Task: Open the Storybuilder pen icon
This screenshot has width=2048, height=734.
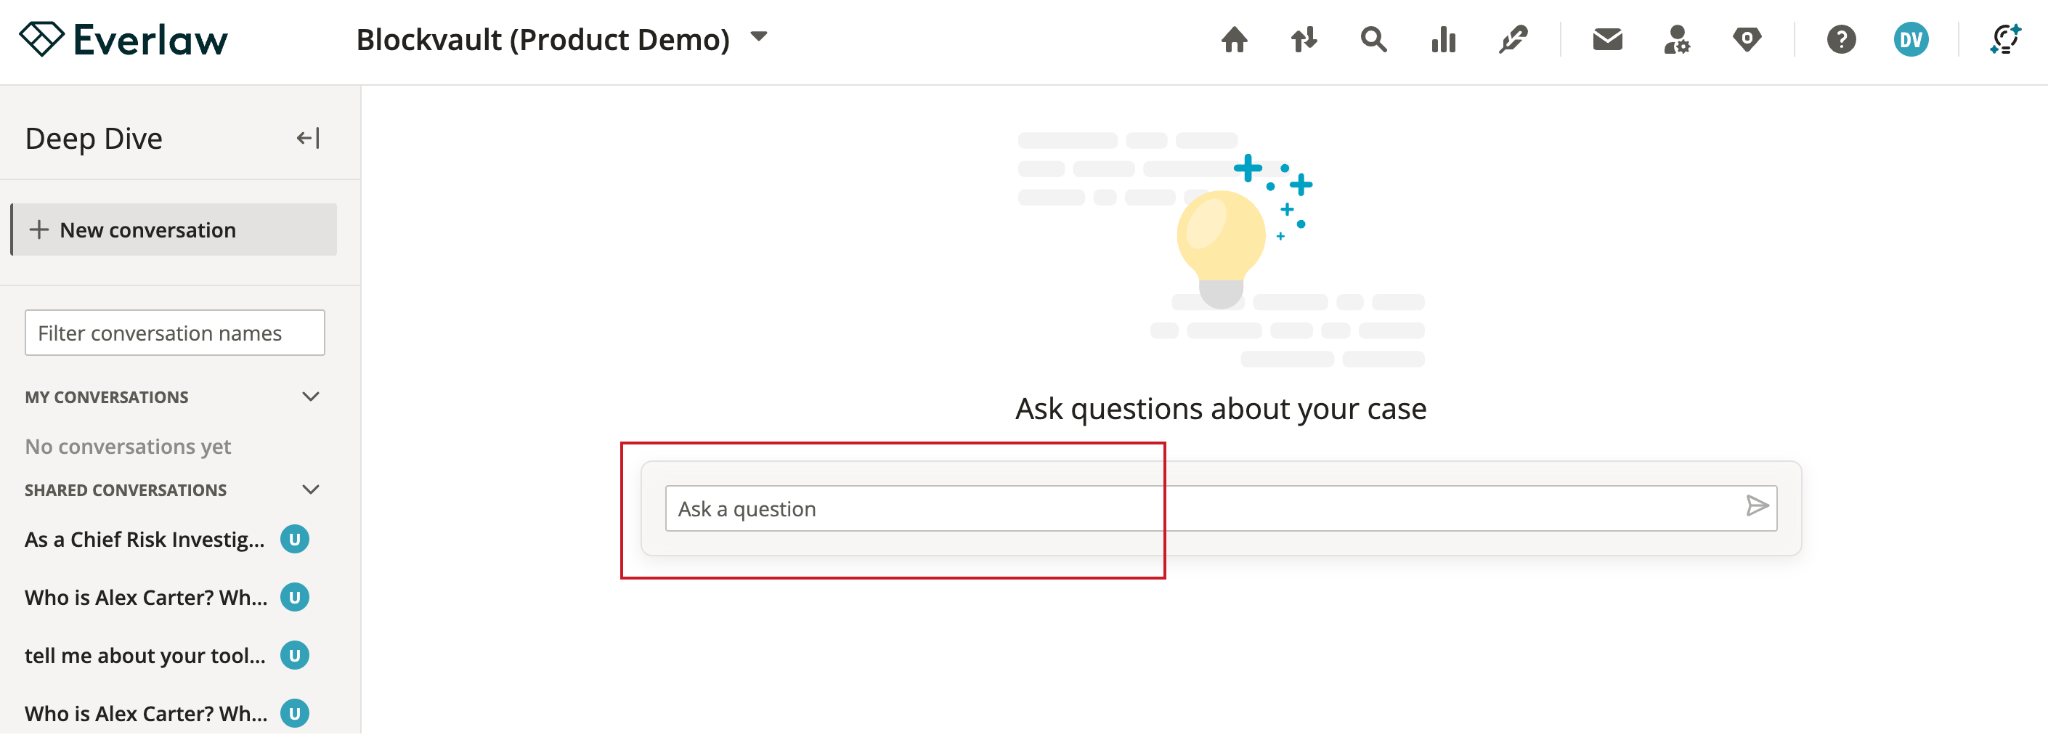Action: point(1513,40)
